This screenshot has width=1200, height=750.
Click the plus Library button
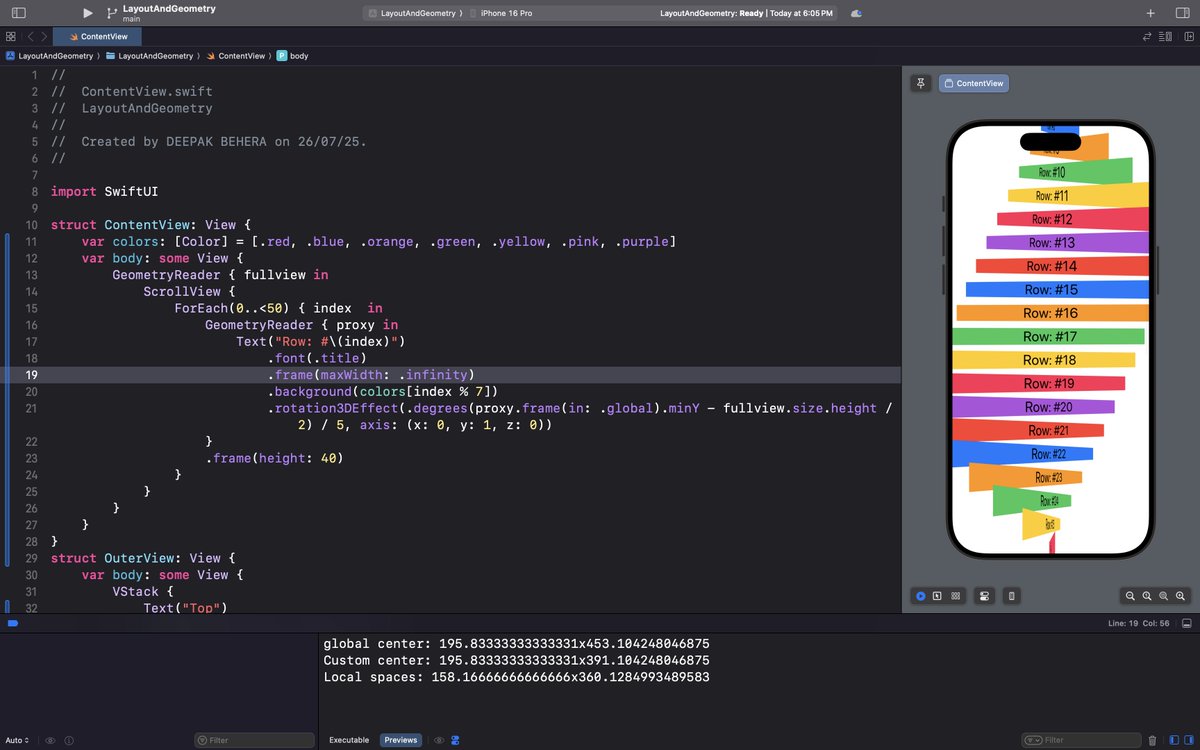point(1151,13)
